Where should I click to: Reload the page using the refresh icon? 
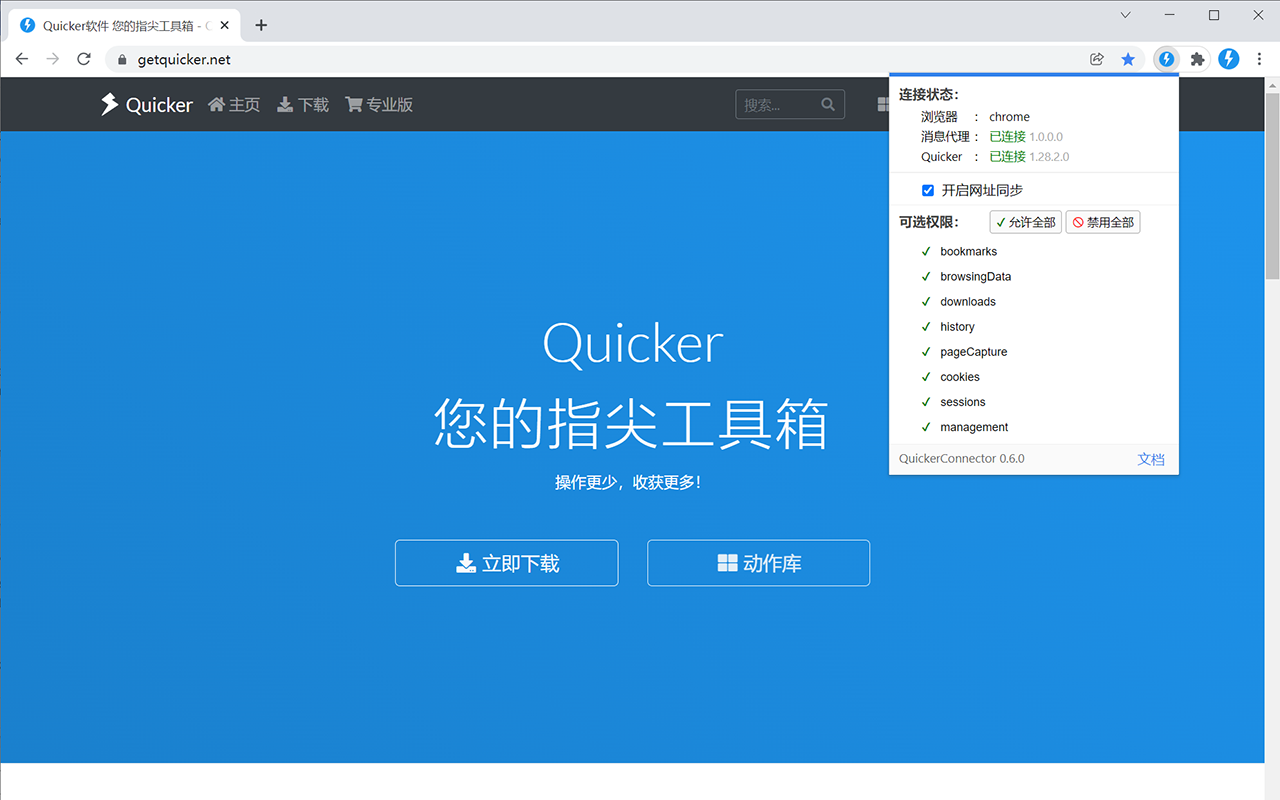coord(84,59)
